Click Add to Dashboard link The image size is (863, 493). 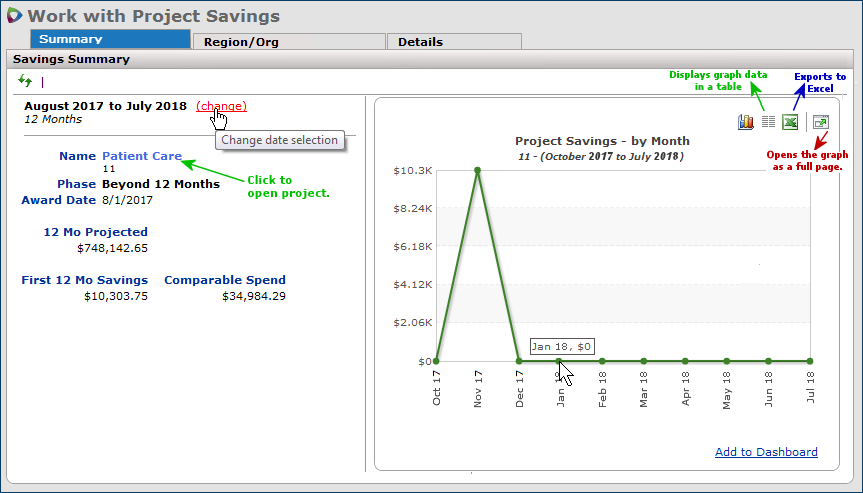pyautogui.click(x=766, y=452)
